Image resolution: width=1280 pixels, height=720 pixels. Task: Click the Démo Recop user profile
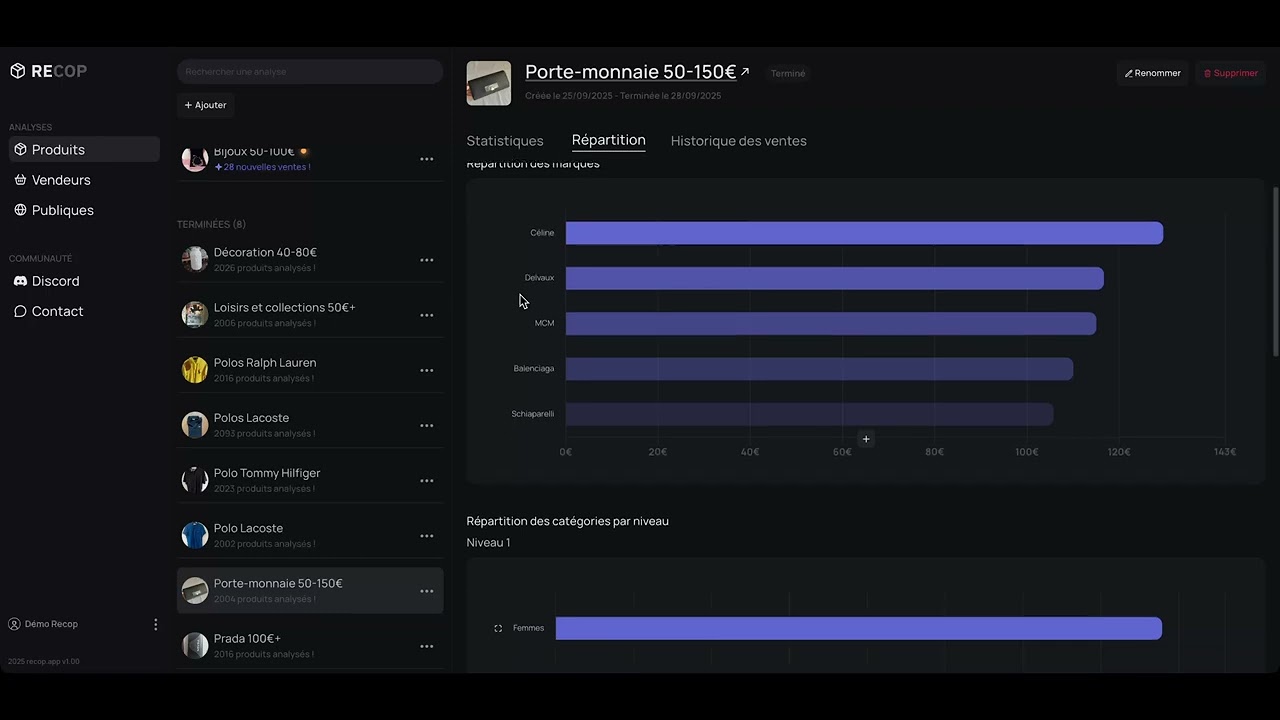pos(44,624)
